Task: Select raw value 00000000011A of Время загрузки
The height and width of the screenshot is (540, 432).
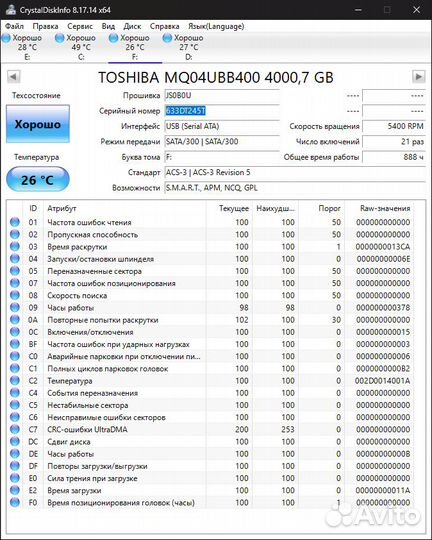Action: pyautogui.click(x=383, y=490)
